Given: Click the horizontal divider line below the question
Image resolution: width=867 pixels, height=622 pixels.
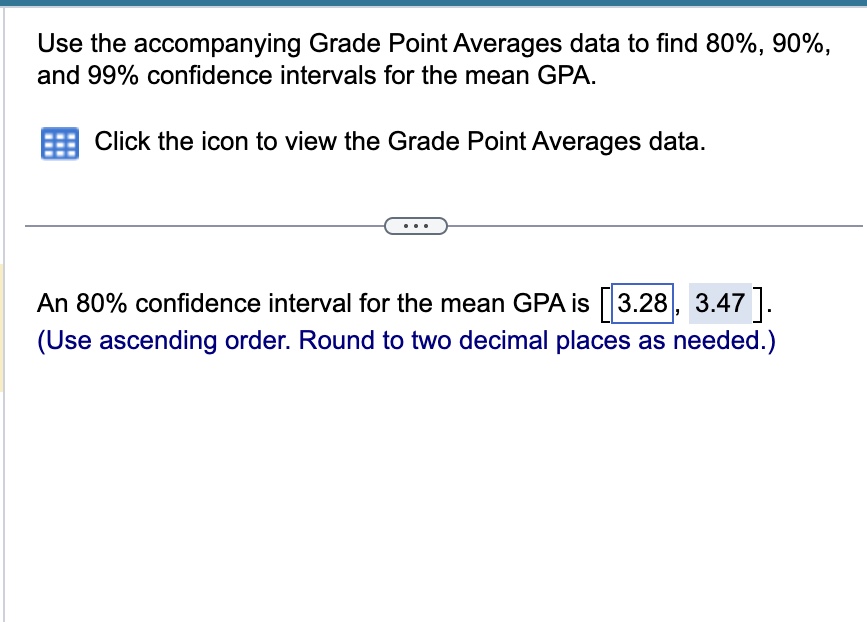Looking at the screenshot, I should click(x=200, y=226).
